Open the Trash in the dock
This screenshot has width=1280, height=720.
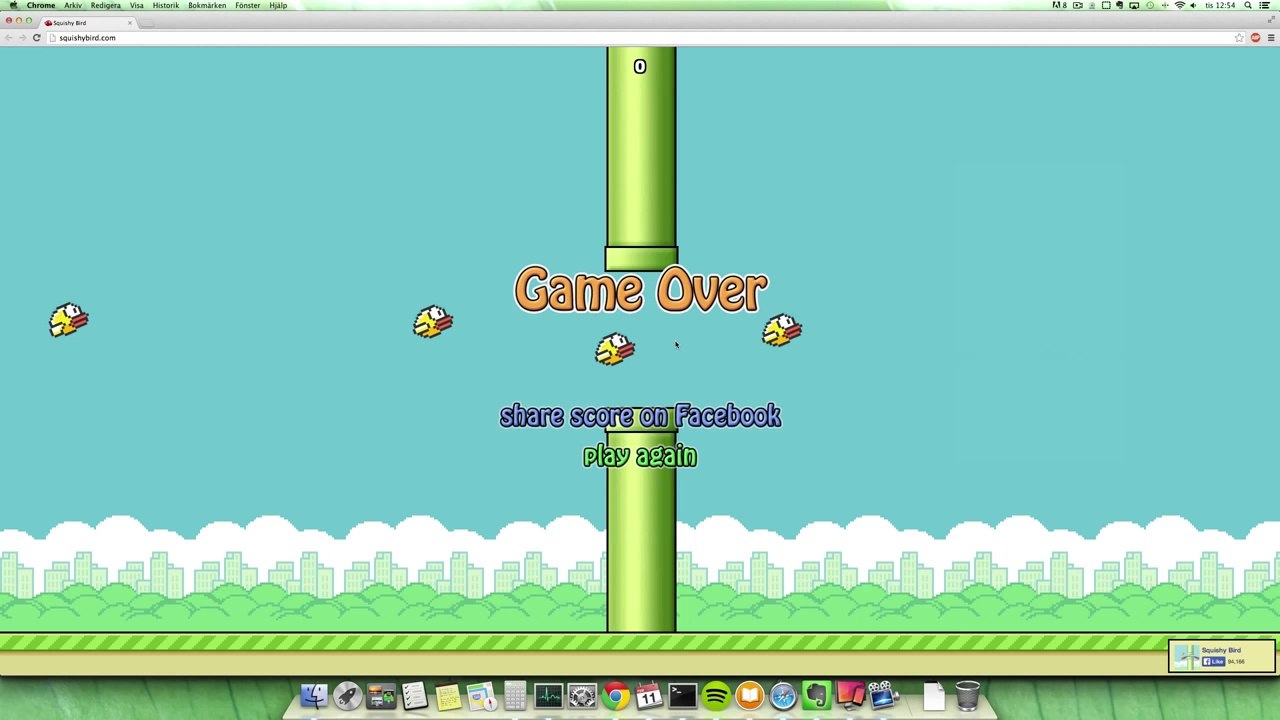point(967,695)
